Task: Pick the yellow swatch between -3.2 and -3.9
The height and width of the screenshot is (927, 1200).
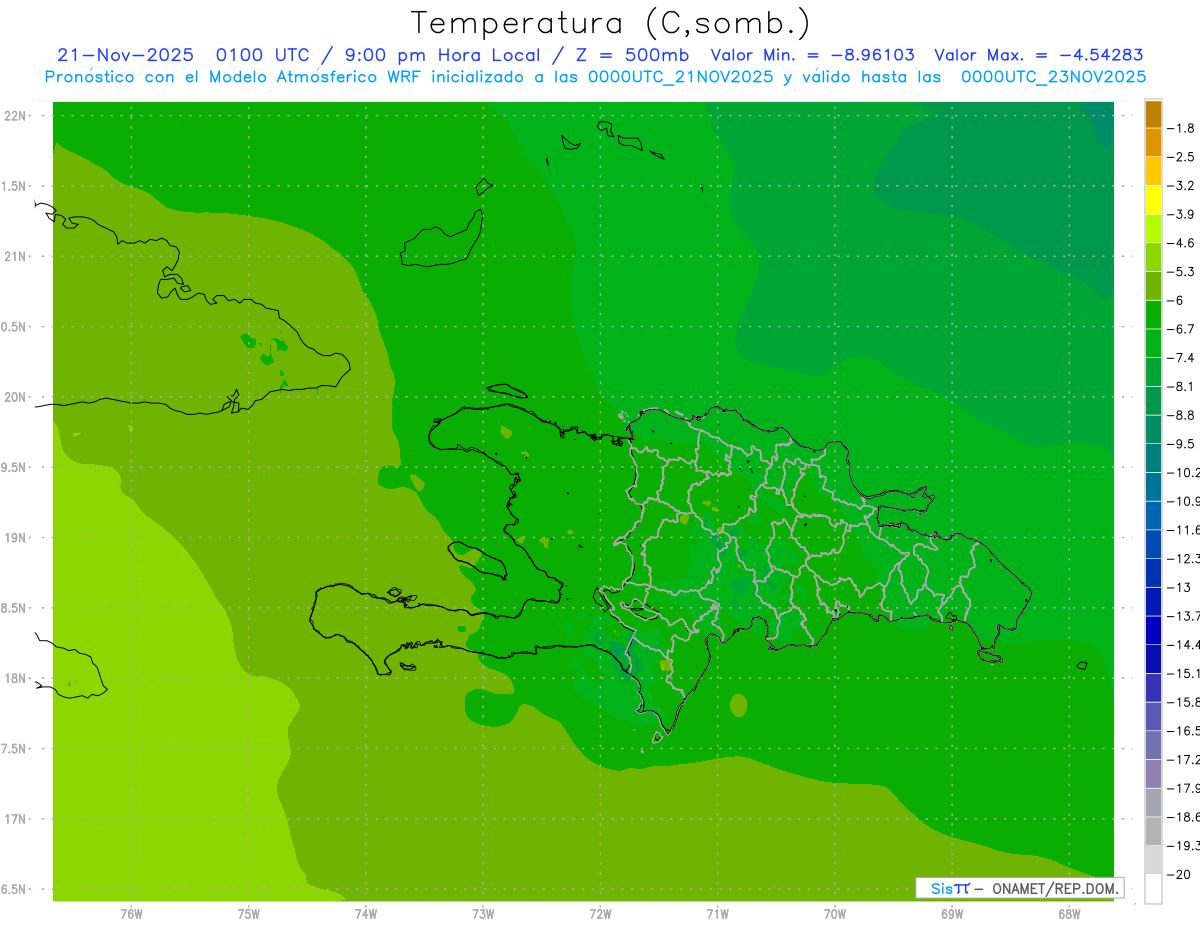Action: point(1153,200)
